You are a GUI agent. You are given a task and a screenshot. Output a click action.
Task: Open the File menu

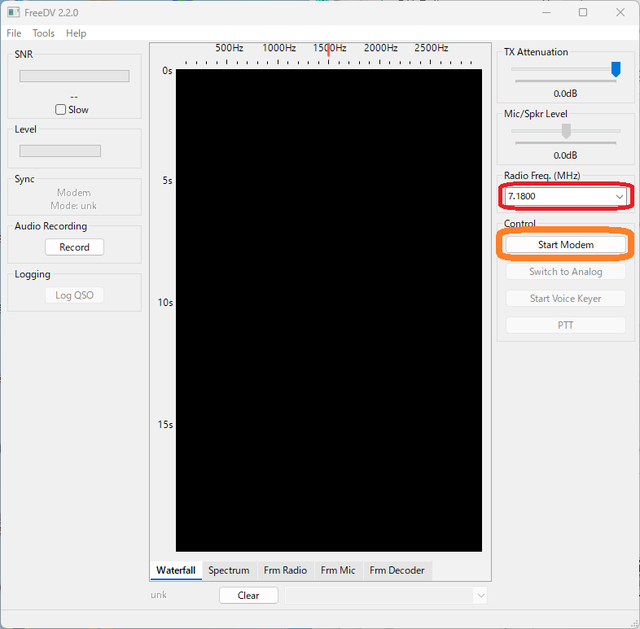[x=14, y=33]
